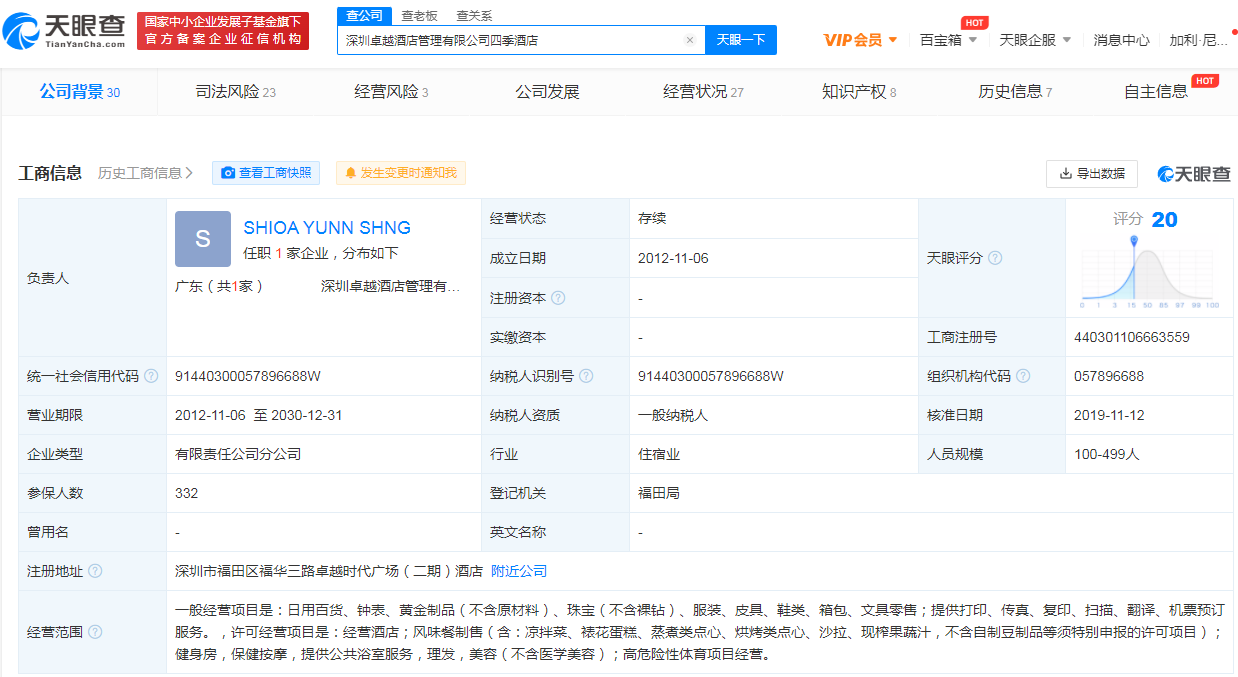Open 深圳卓越酒店管理有... company link
This screenshot has width=1238, height=677.
[390, 286]
